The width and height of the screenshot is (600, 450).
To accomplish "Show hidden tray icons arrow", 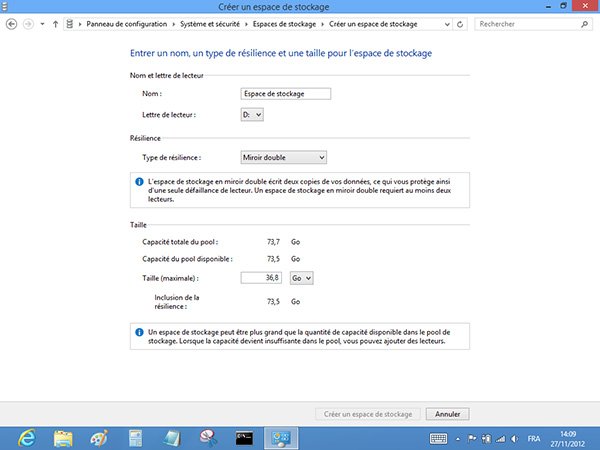I will click(x=458, y=439).
